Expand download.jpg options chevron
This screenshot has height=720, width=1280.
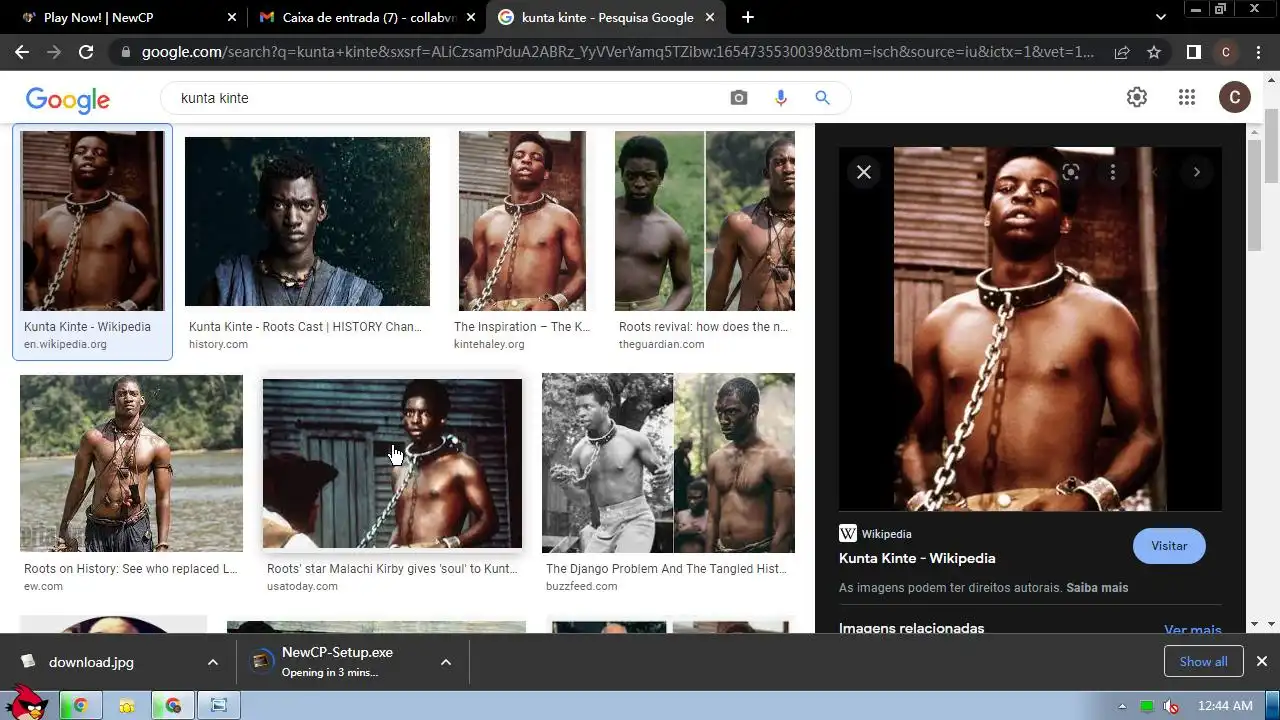[x=213, y=662]
